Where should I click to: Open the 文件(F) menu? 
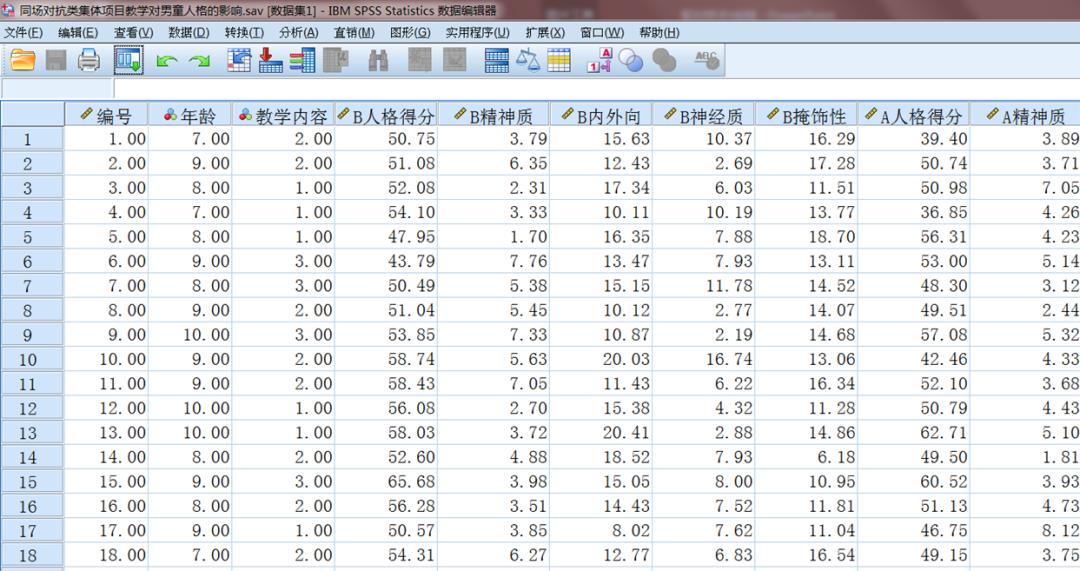(x=23, y=32)
